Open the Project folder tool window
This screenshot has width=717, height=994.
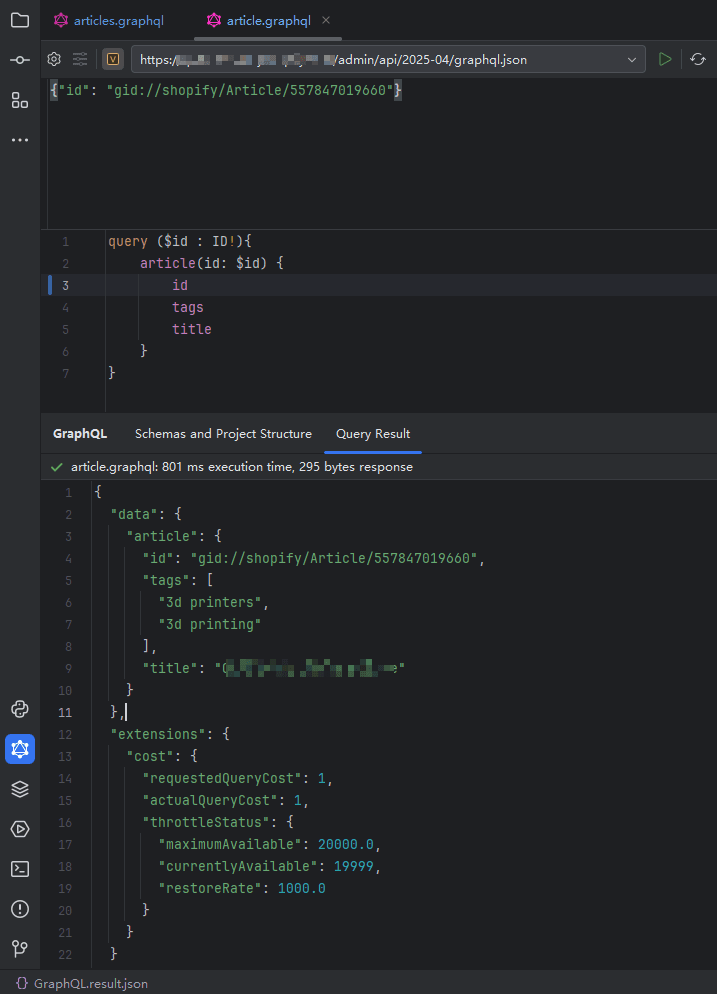(x=20, y=20)
